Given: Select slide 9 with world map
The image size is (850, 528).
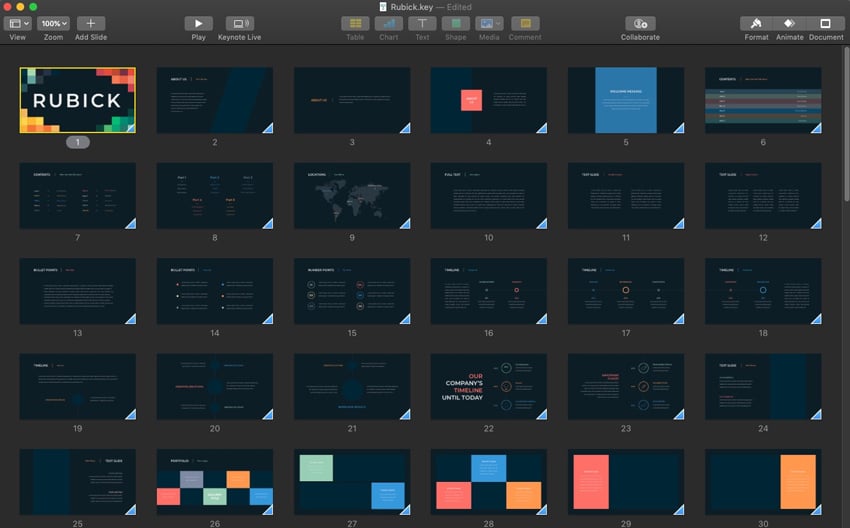Looking at the screenshot, I should (351, 195).
